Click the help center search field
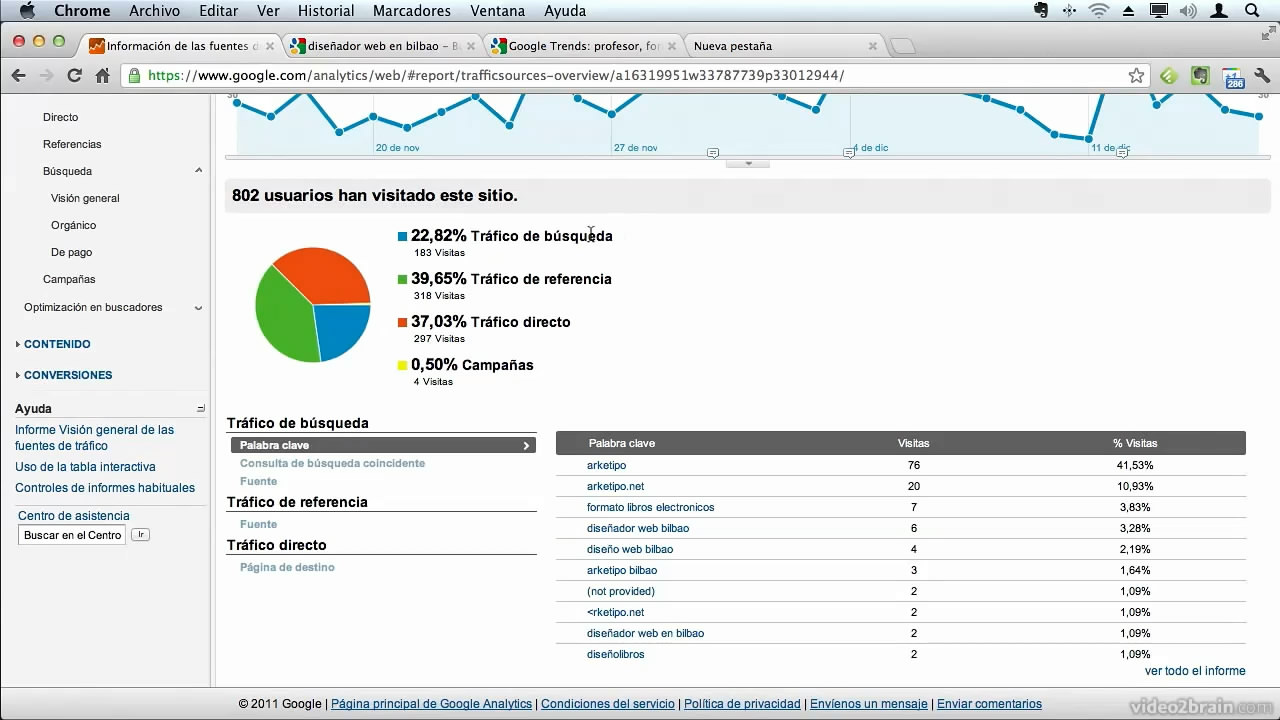The height and width of the screenshot is (720, 1280). point(73,535)
